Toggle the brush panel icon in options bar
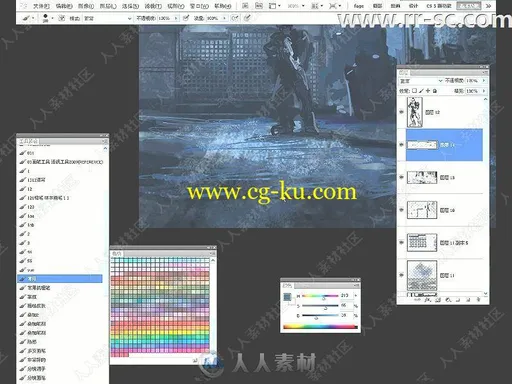The height and width of the screenshot is (384, 512). click(x=61, y=18)
